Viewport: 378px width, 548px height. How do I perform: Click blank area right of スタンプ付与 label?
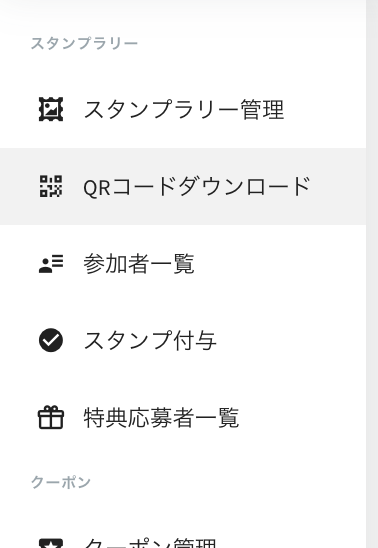pos(291,340)
